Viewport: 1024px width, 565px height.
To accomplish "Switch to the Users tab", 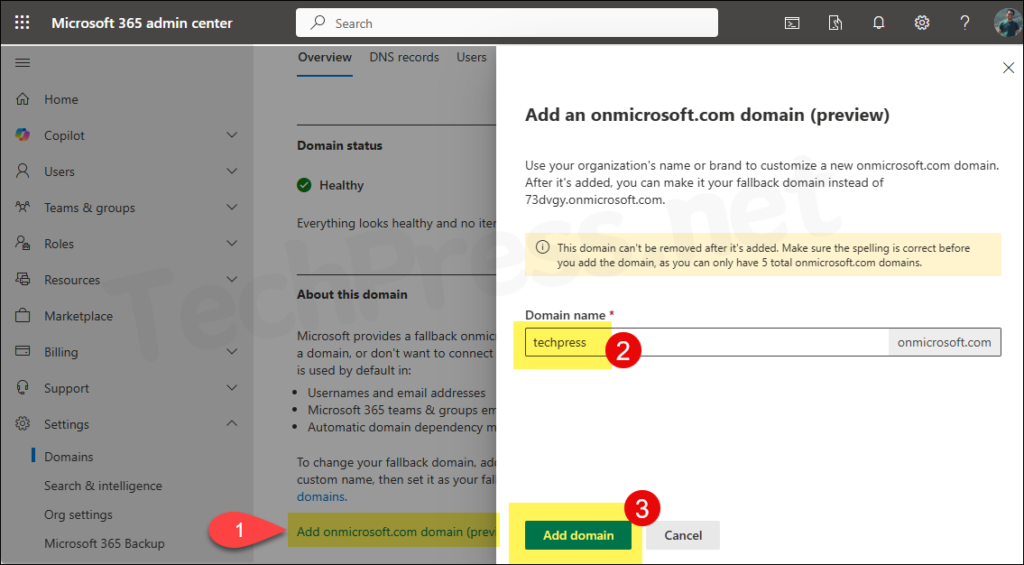I will pyautogui.click(x=472, y=57).
